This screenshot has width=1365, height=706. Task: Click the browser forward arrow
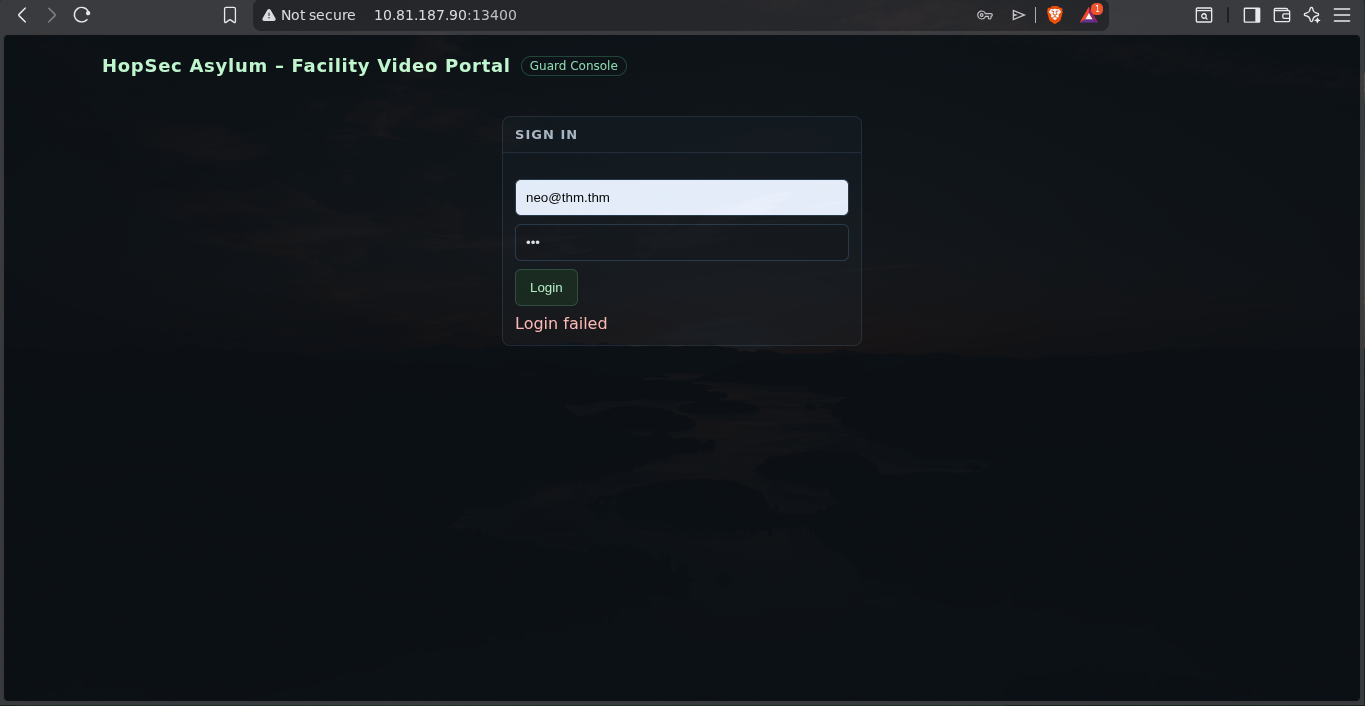click(x=52, y=15)
